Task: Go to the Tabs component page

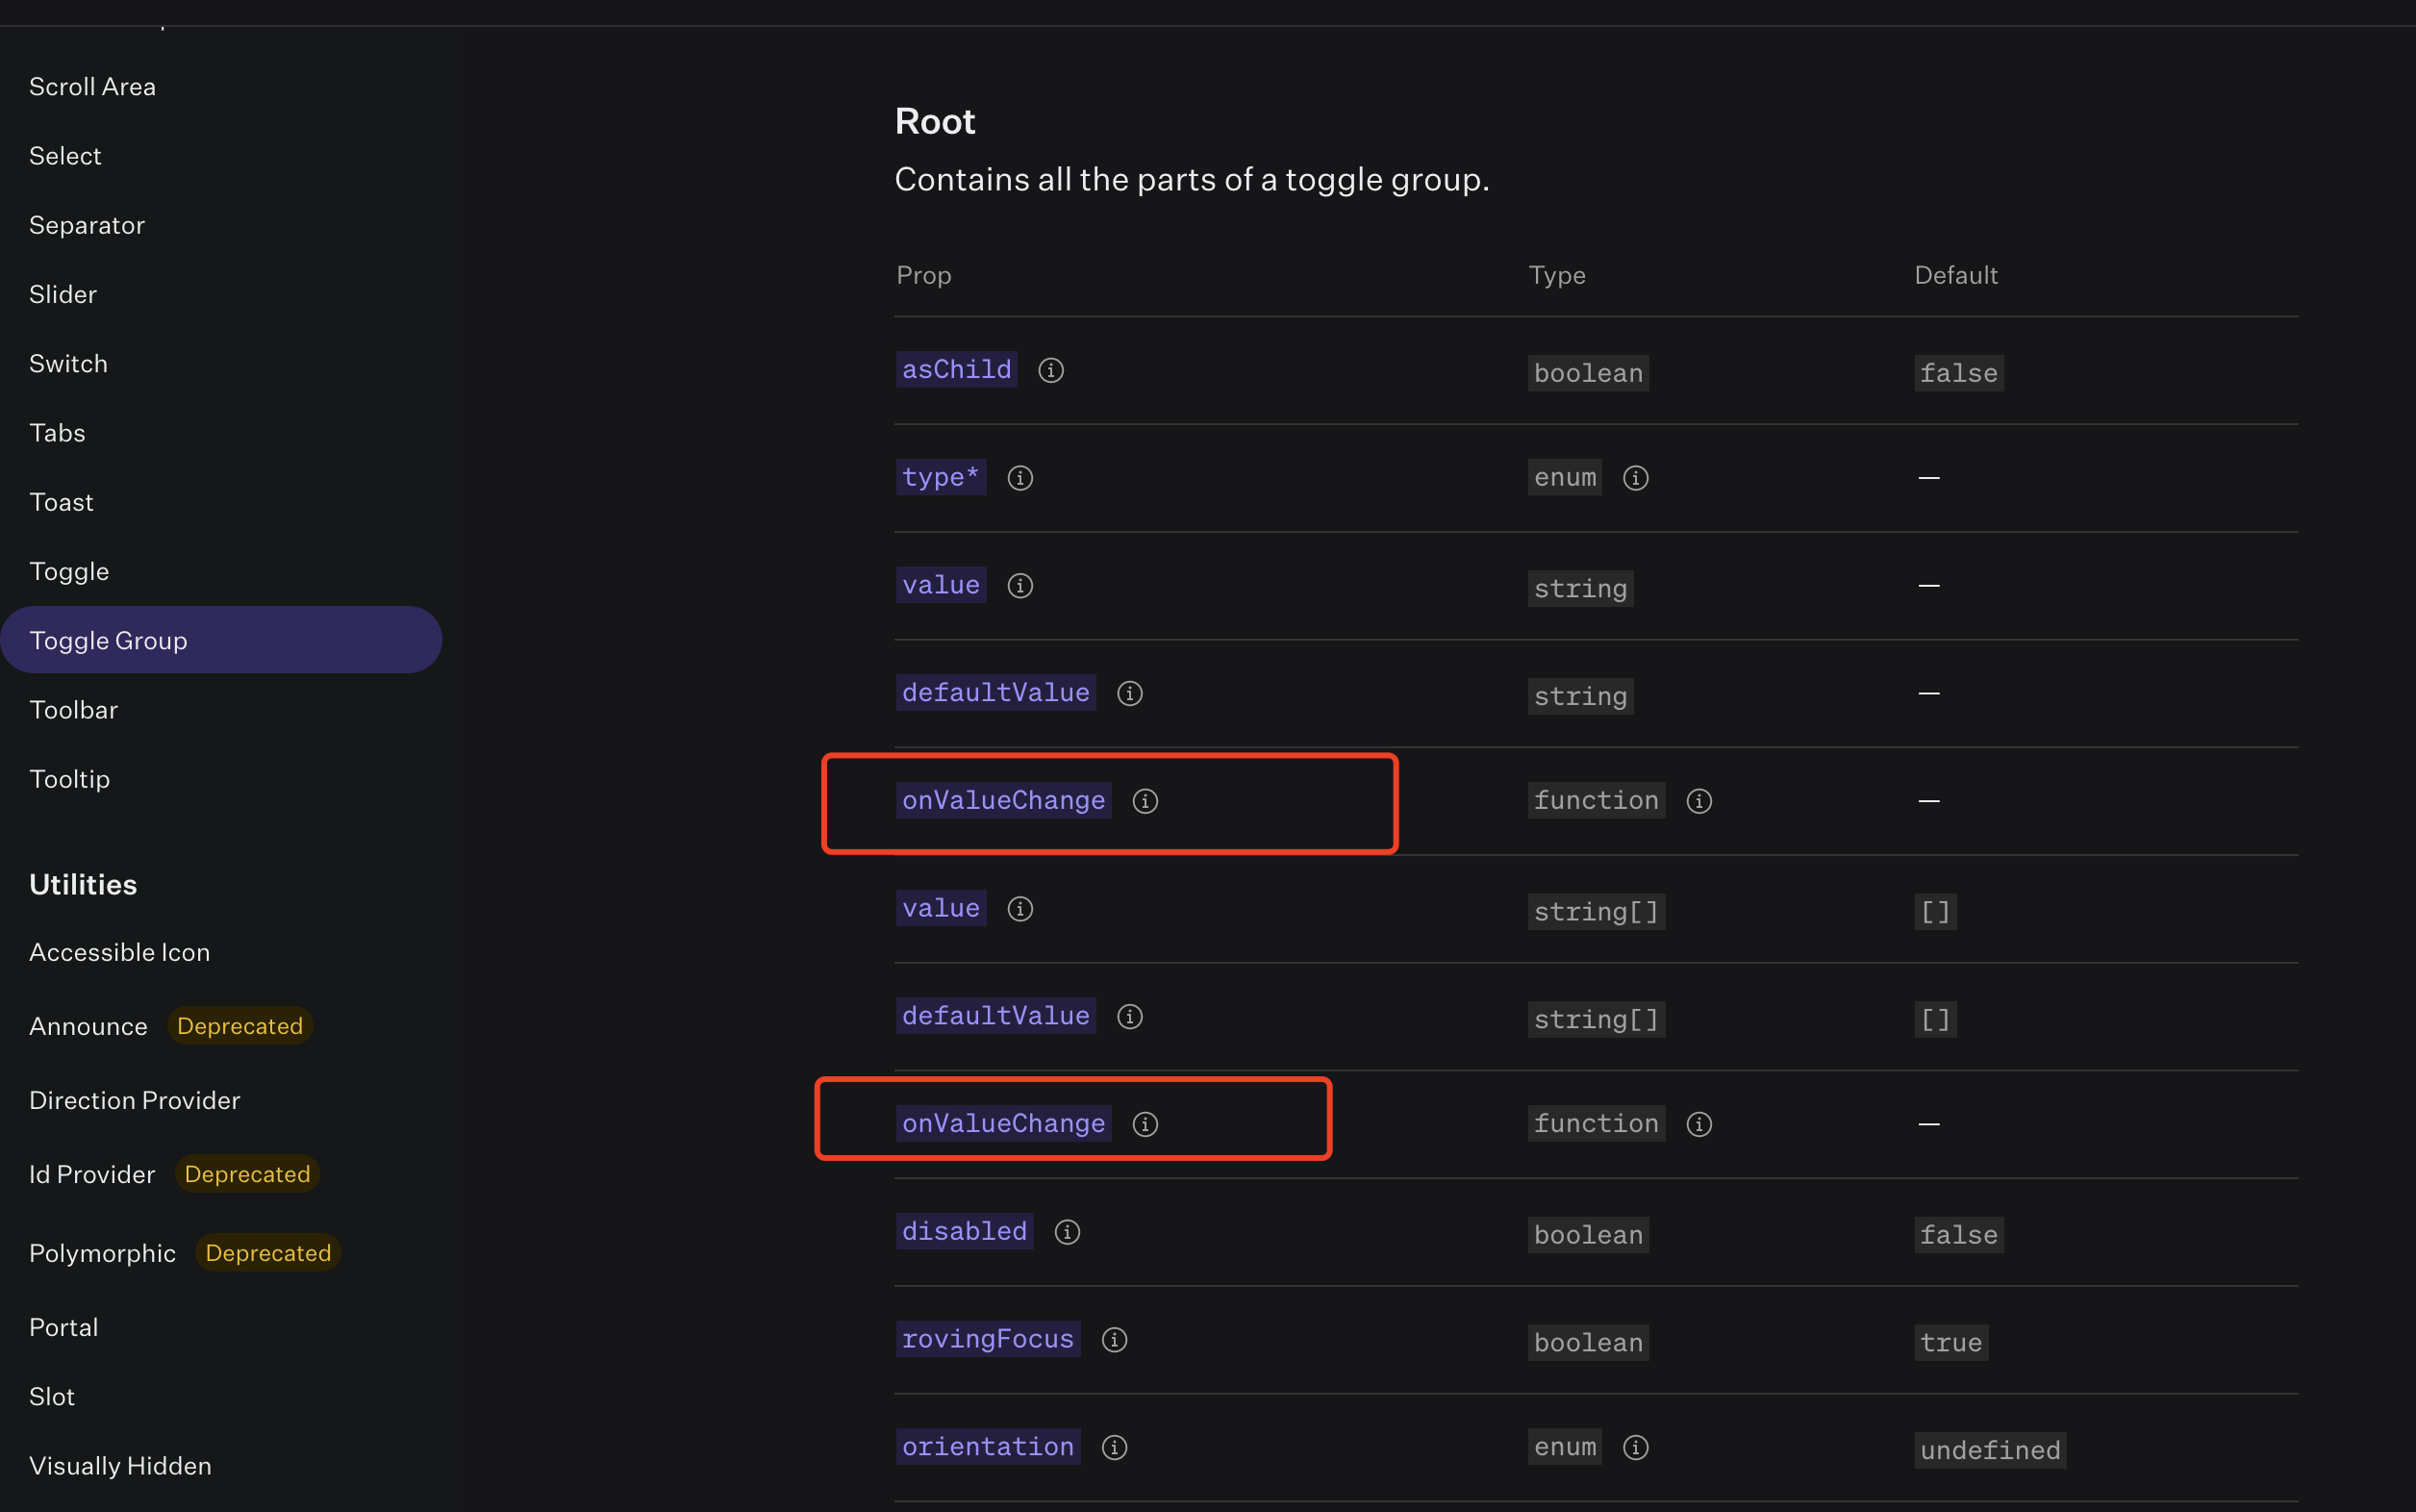Action: click(x=56, y=432)
